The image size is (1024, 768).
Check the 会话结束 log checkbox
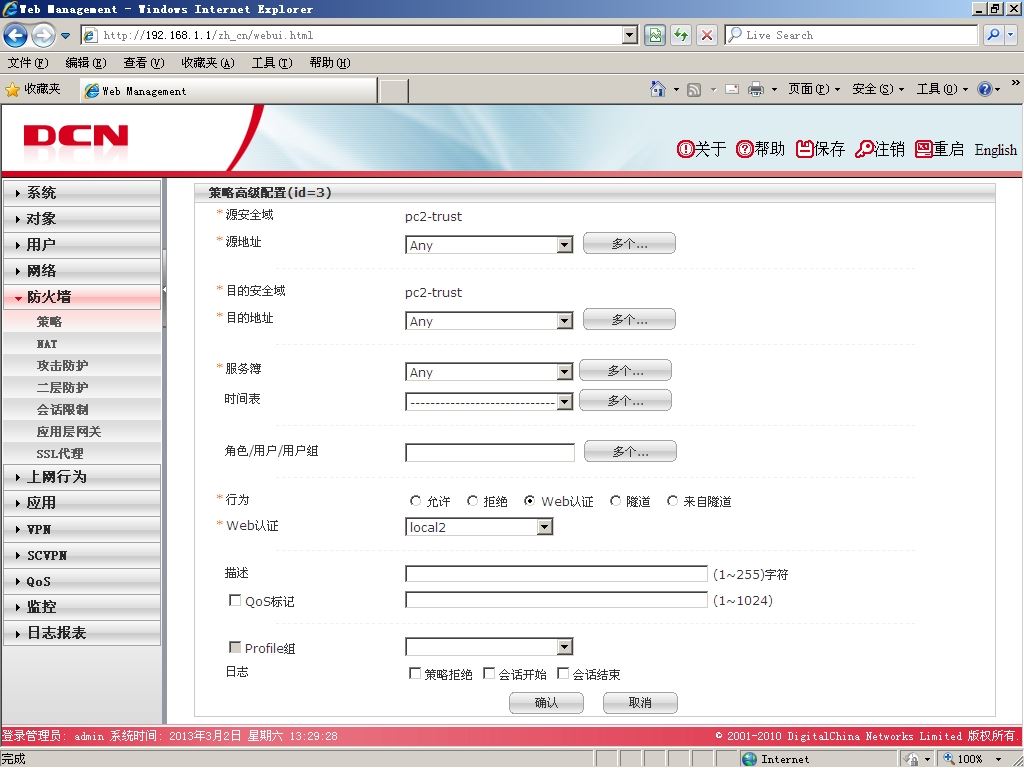click(562, 673)
